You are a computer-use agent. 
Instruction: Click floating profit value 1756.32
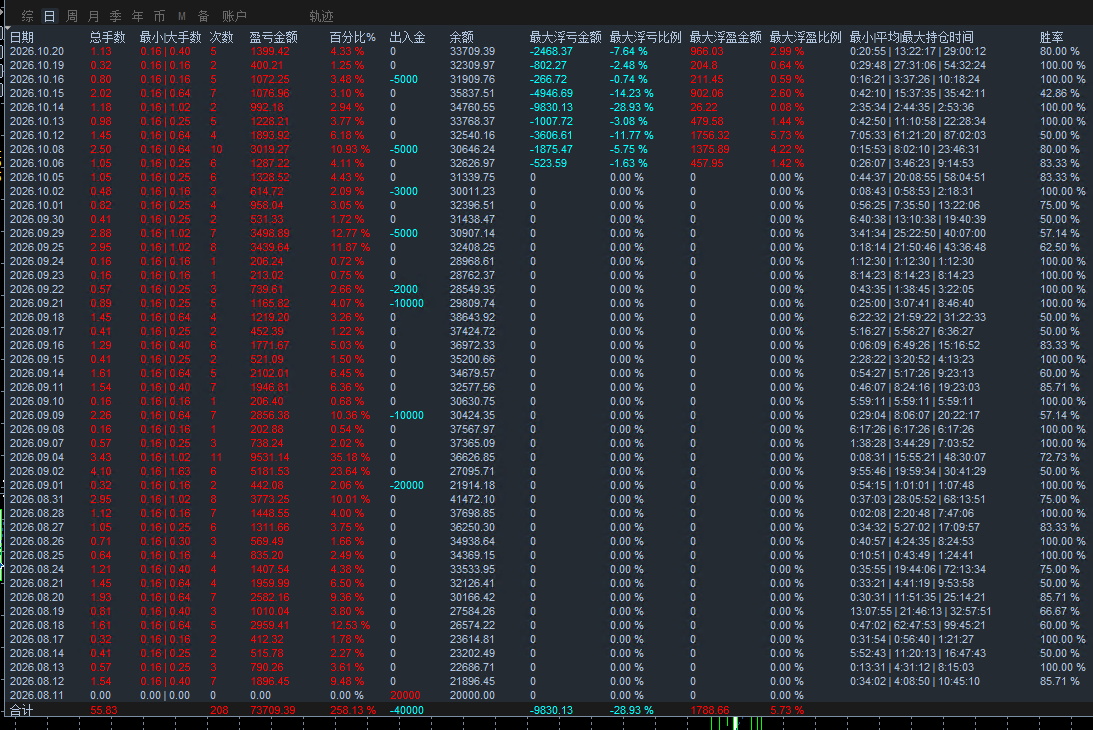coord(710,135)
